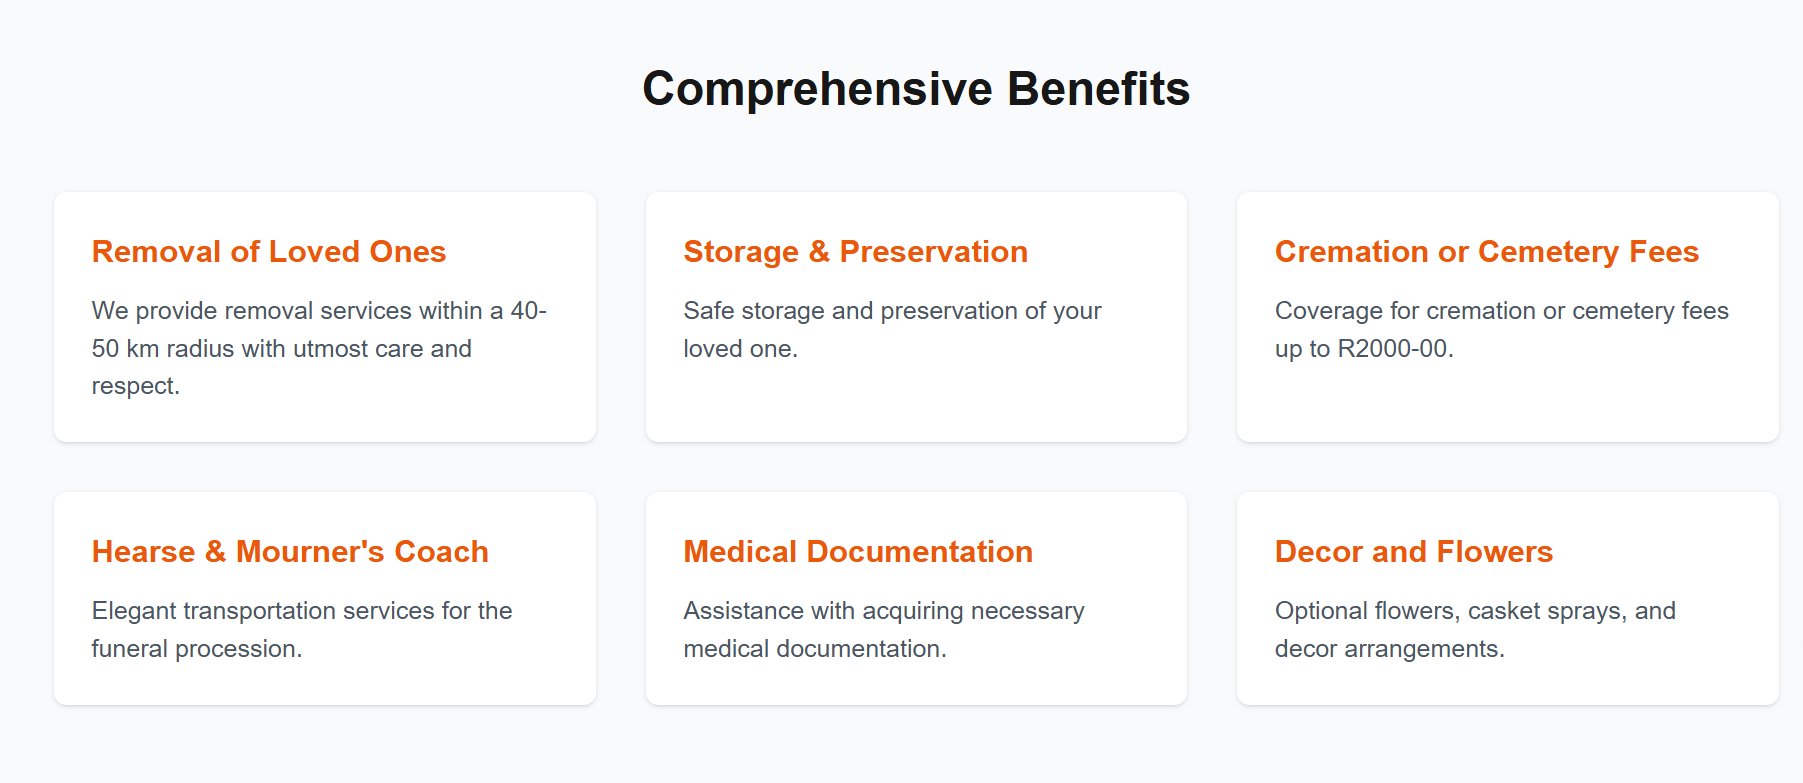Screen dimensions: 1803x783
Task: Click the word Benefits in the page heading
Action: point(1099,89)
